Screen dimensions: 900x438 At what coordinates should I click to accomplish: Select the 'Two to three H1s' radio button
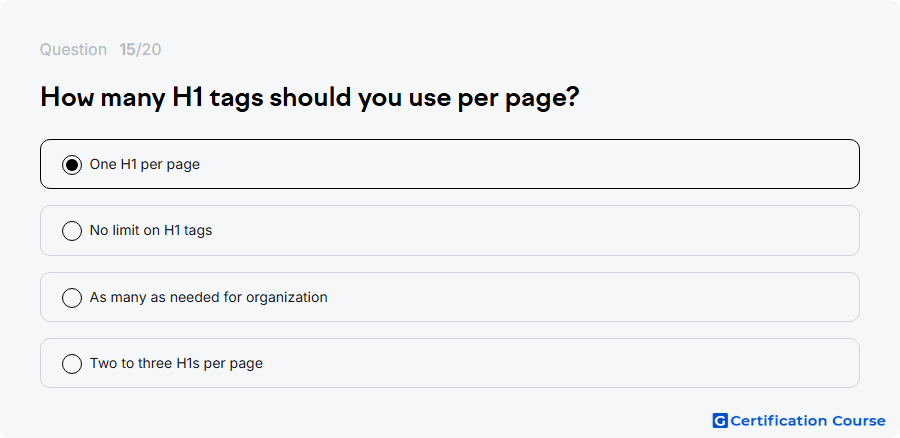coord(72,364)
